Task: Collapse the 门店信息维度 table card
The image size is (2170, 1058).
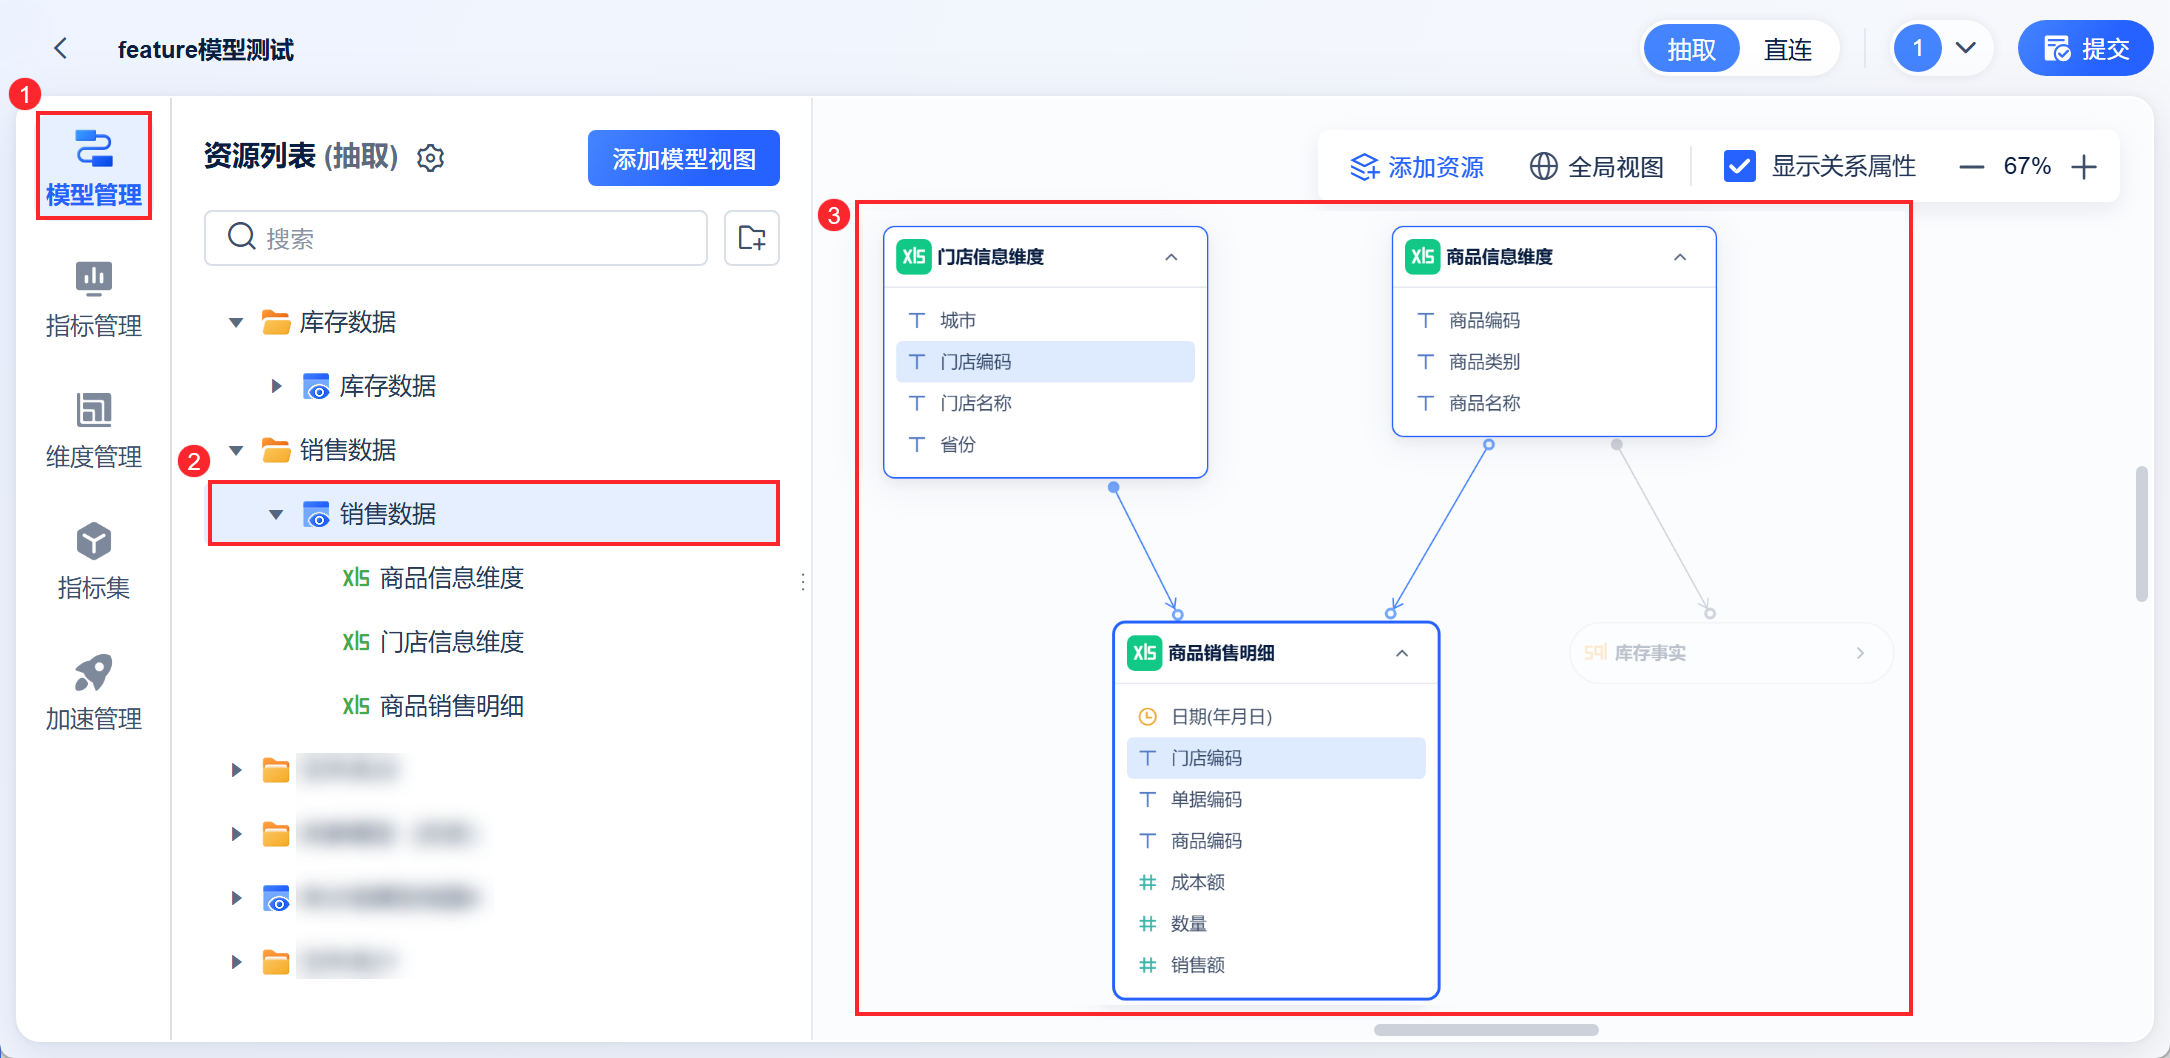Action: click(x=1171, y=257)
